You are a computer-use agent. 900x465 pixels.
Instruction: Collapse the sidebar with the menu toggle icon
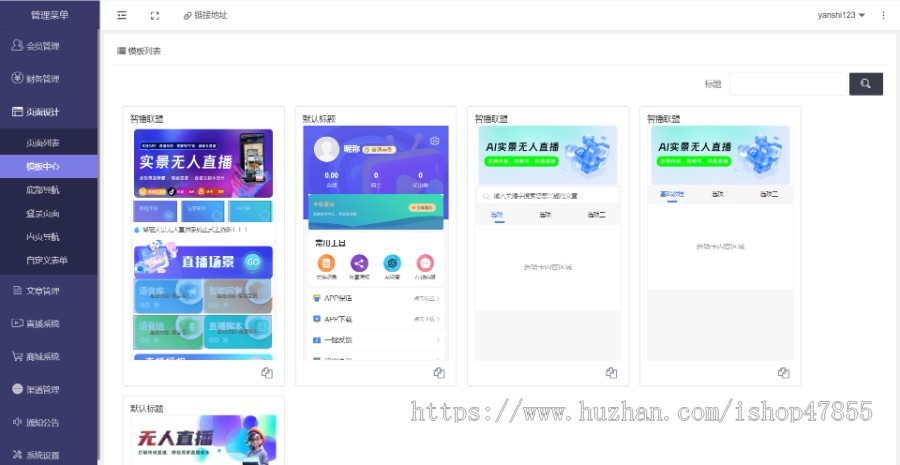coord(122,16)
